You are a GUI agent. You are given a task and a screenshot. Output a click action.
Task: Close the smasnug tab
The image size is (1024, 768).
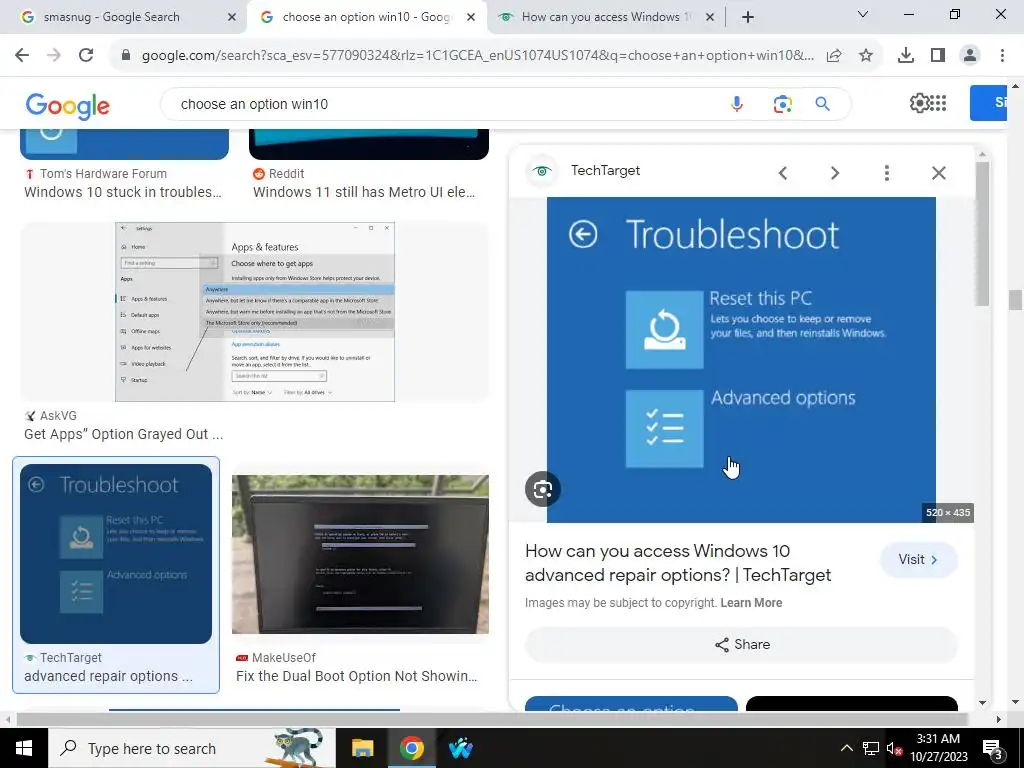(231, 17)
